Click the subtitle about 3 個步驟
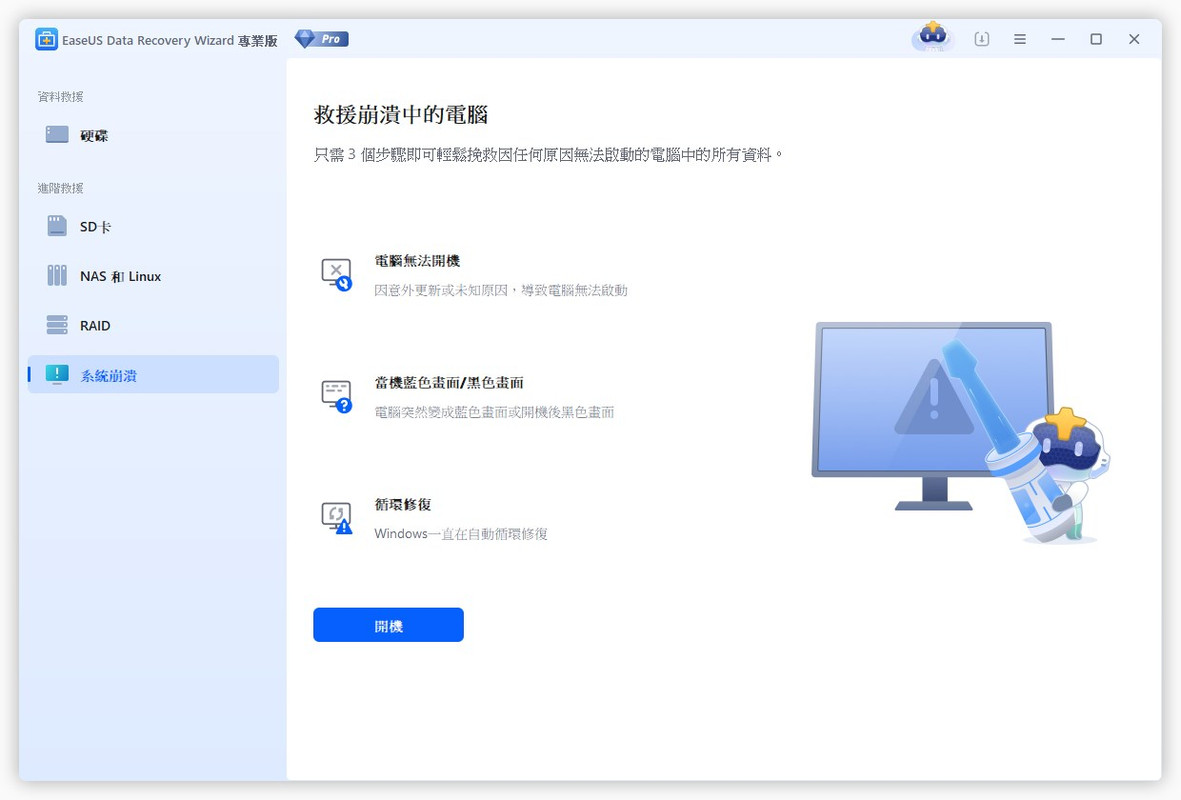Viewport: 1181px width, 800px height. (548, 154)
